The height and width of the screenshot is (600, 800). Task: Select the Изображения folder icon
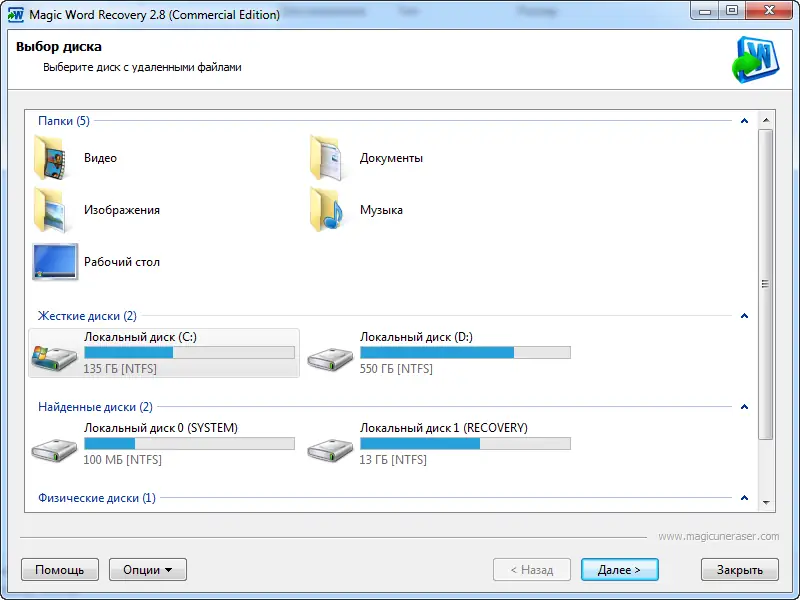point(52,210)
